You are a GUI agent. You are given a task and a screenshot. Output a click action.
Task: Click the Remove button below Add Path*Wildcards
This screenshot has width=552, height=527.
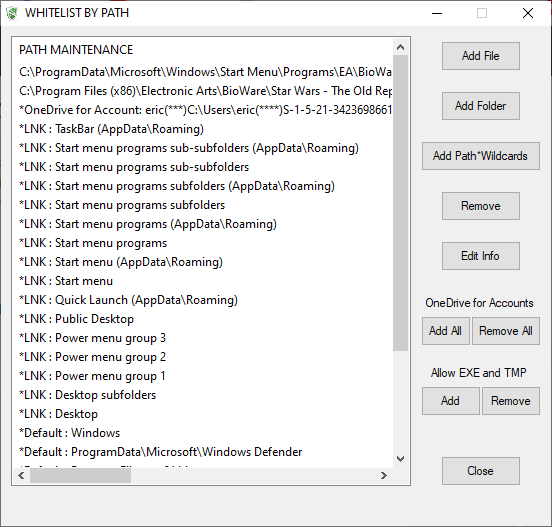point(481,206)
